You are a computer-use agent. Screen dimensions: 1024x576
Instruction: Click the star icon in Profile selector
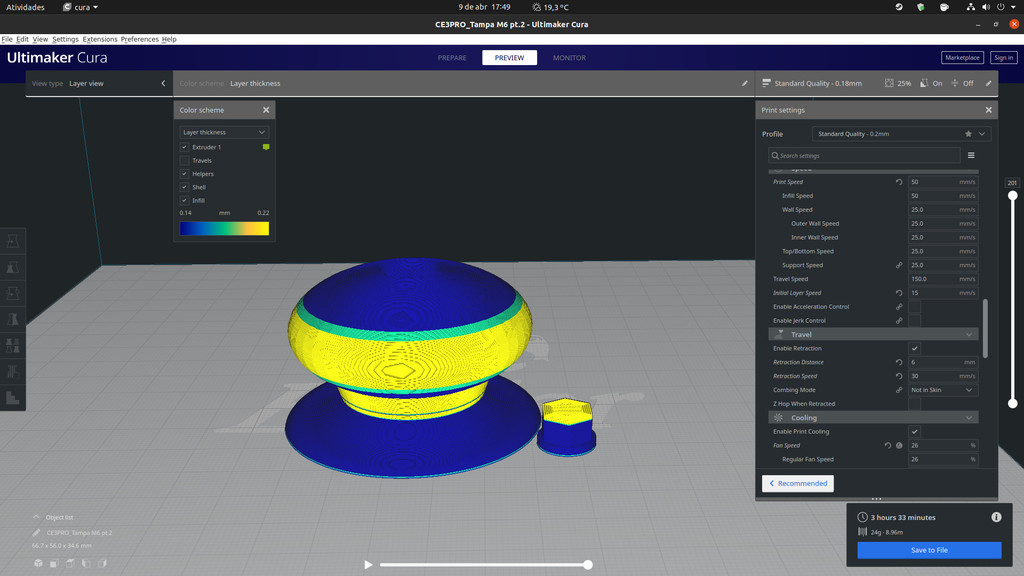point(968,134)
